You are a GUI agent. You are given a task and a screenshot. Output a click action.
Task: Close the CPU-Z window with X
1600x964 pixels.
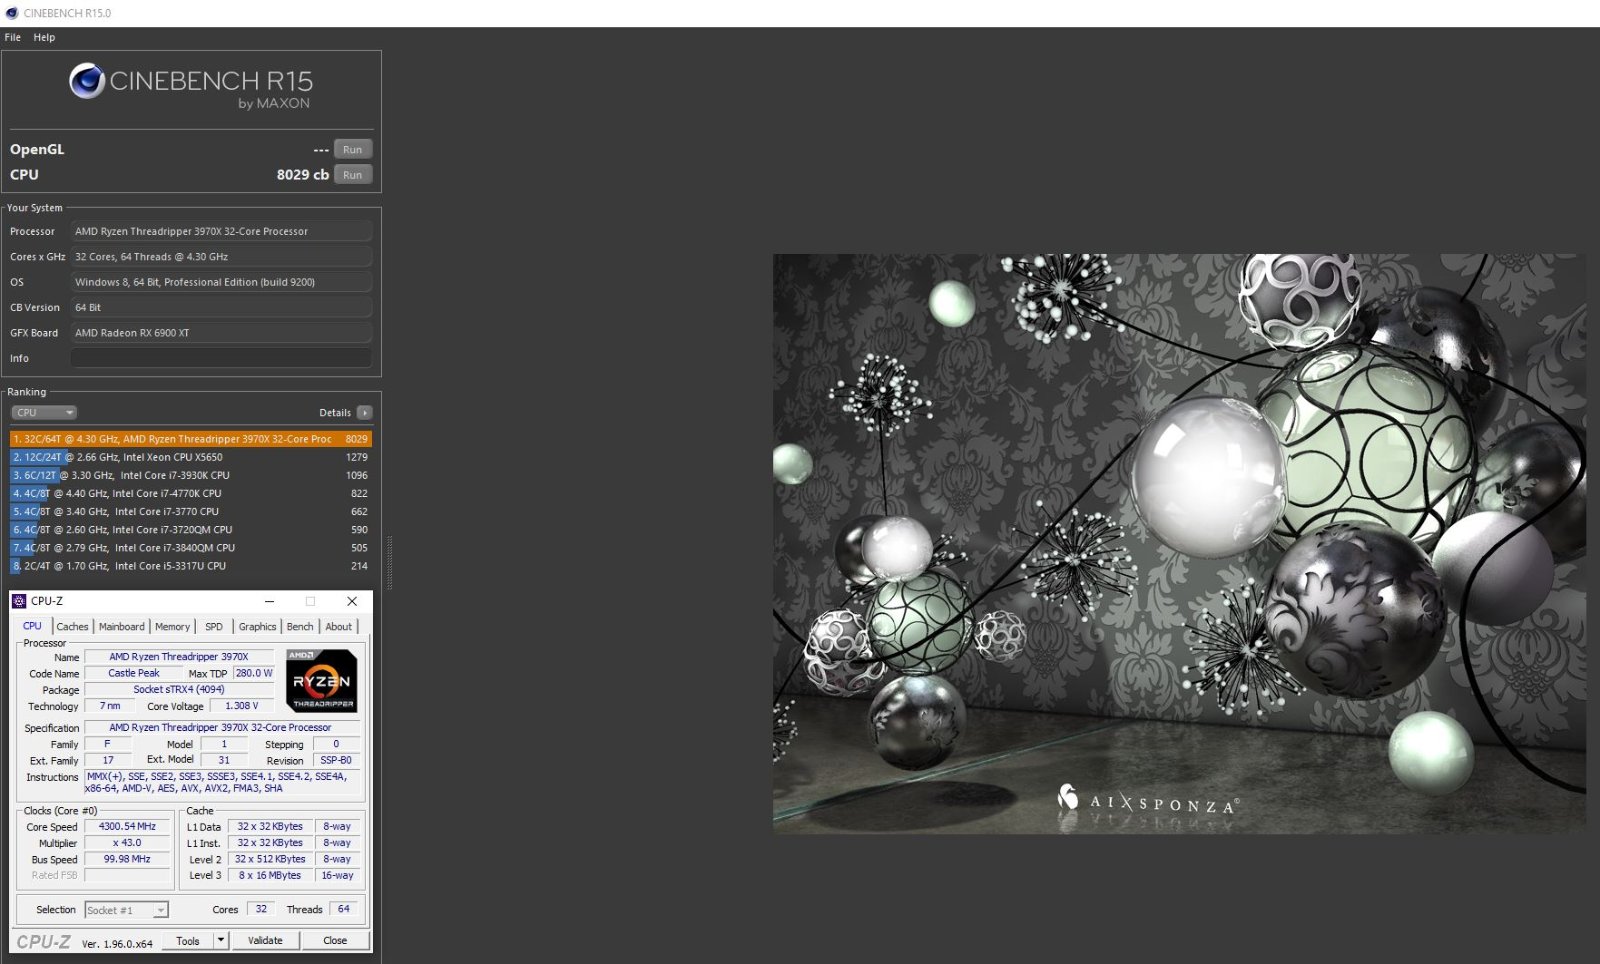click(352, 601)
